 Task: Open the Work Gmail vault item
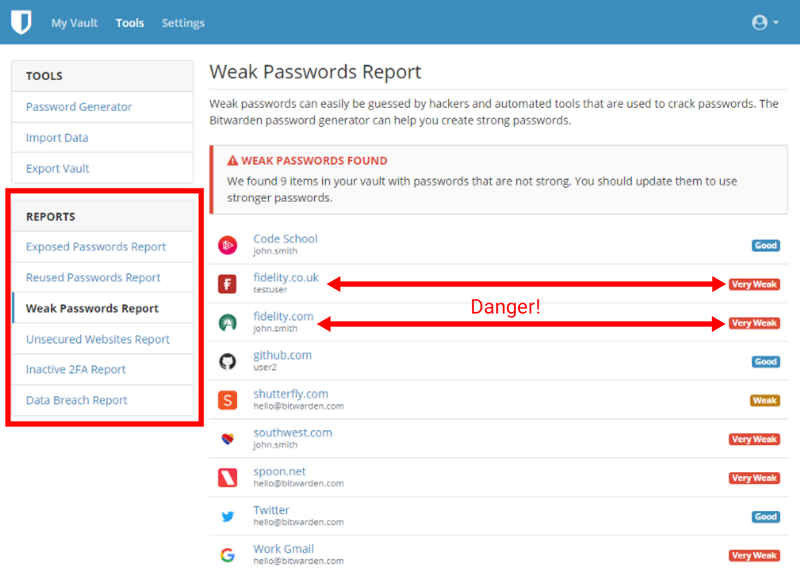click(x=284, y=549)
